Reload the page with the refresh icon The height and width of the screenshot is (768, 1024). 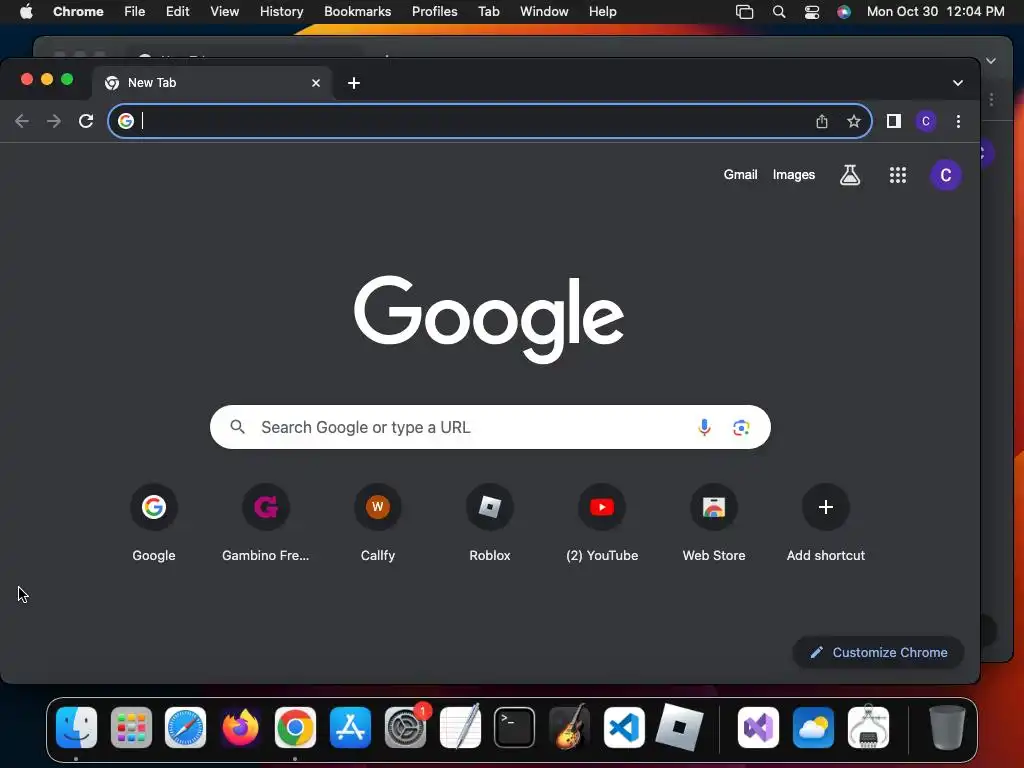[x=86, y=121]
